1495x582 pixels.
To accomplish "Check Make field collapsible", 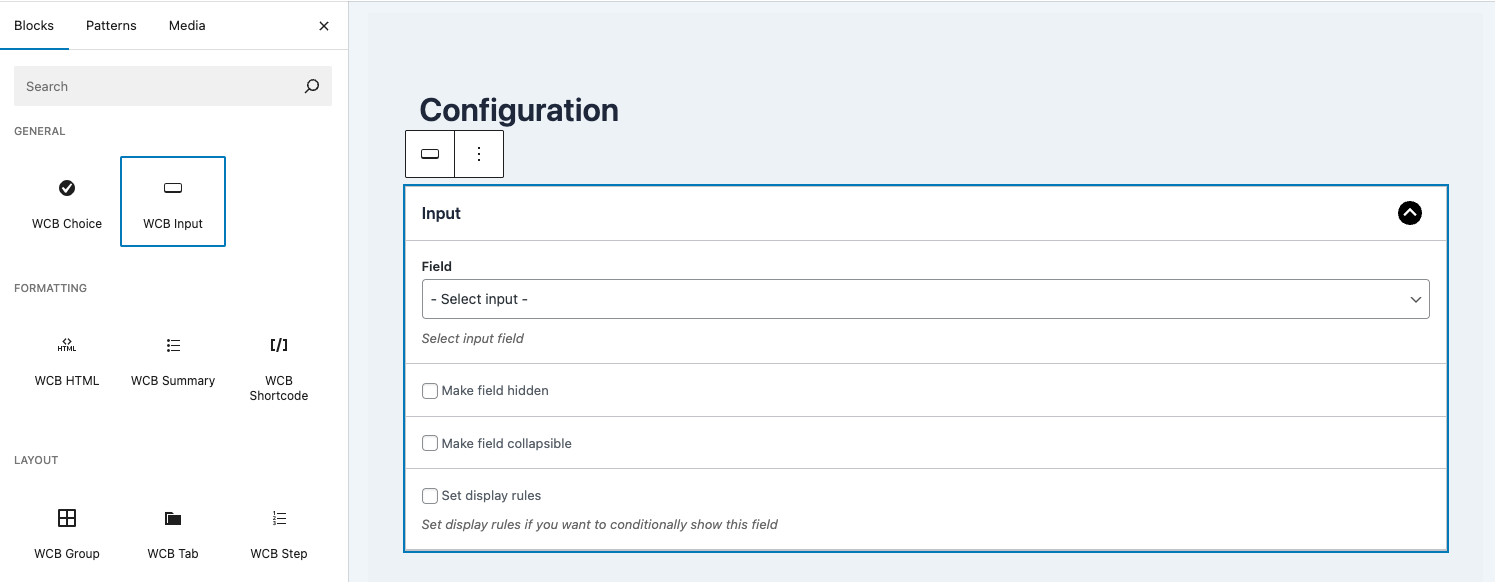I will coord(430,443).
